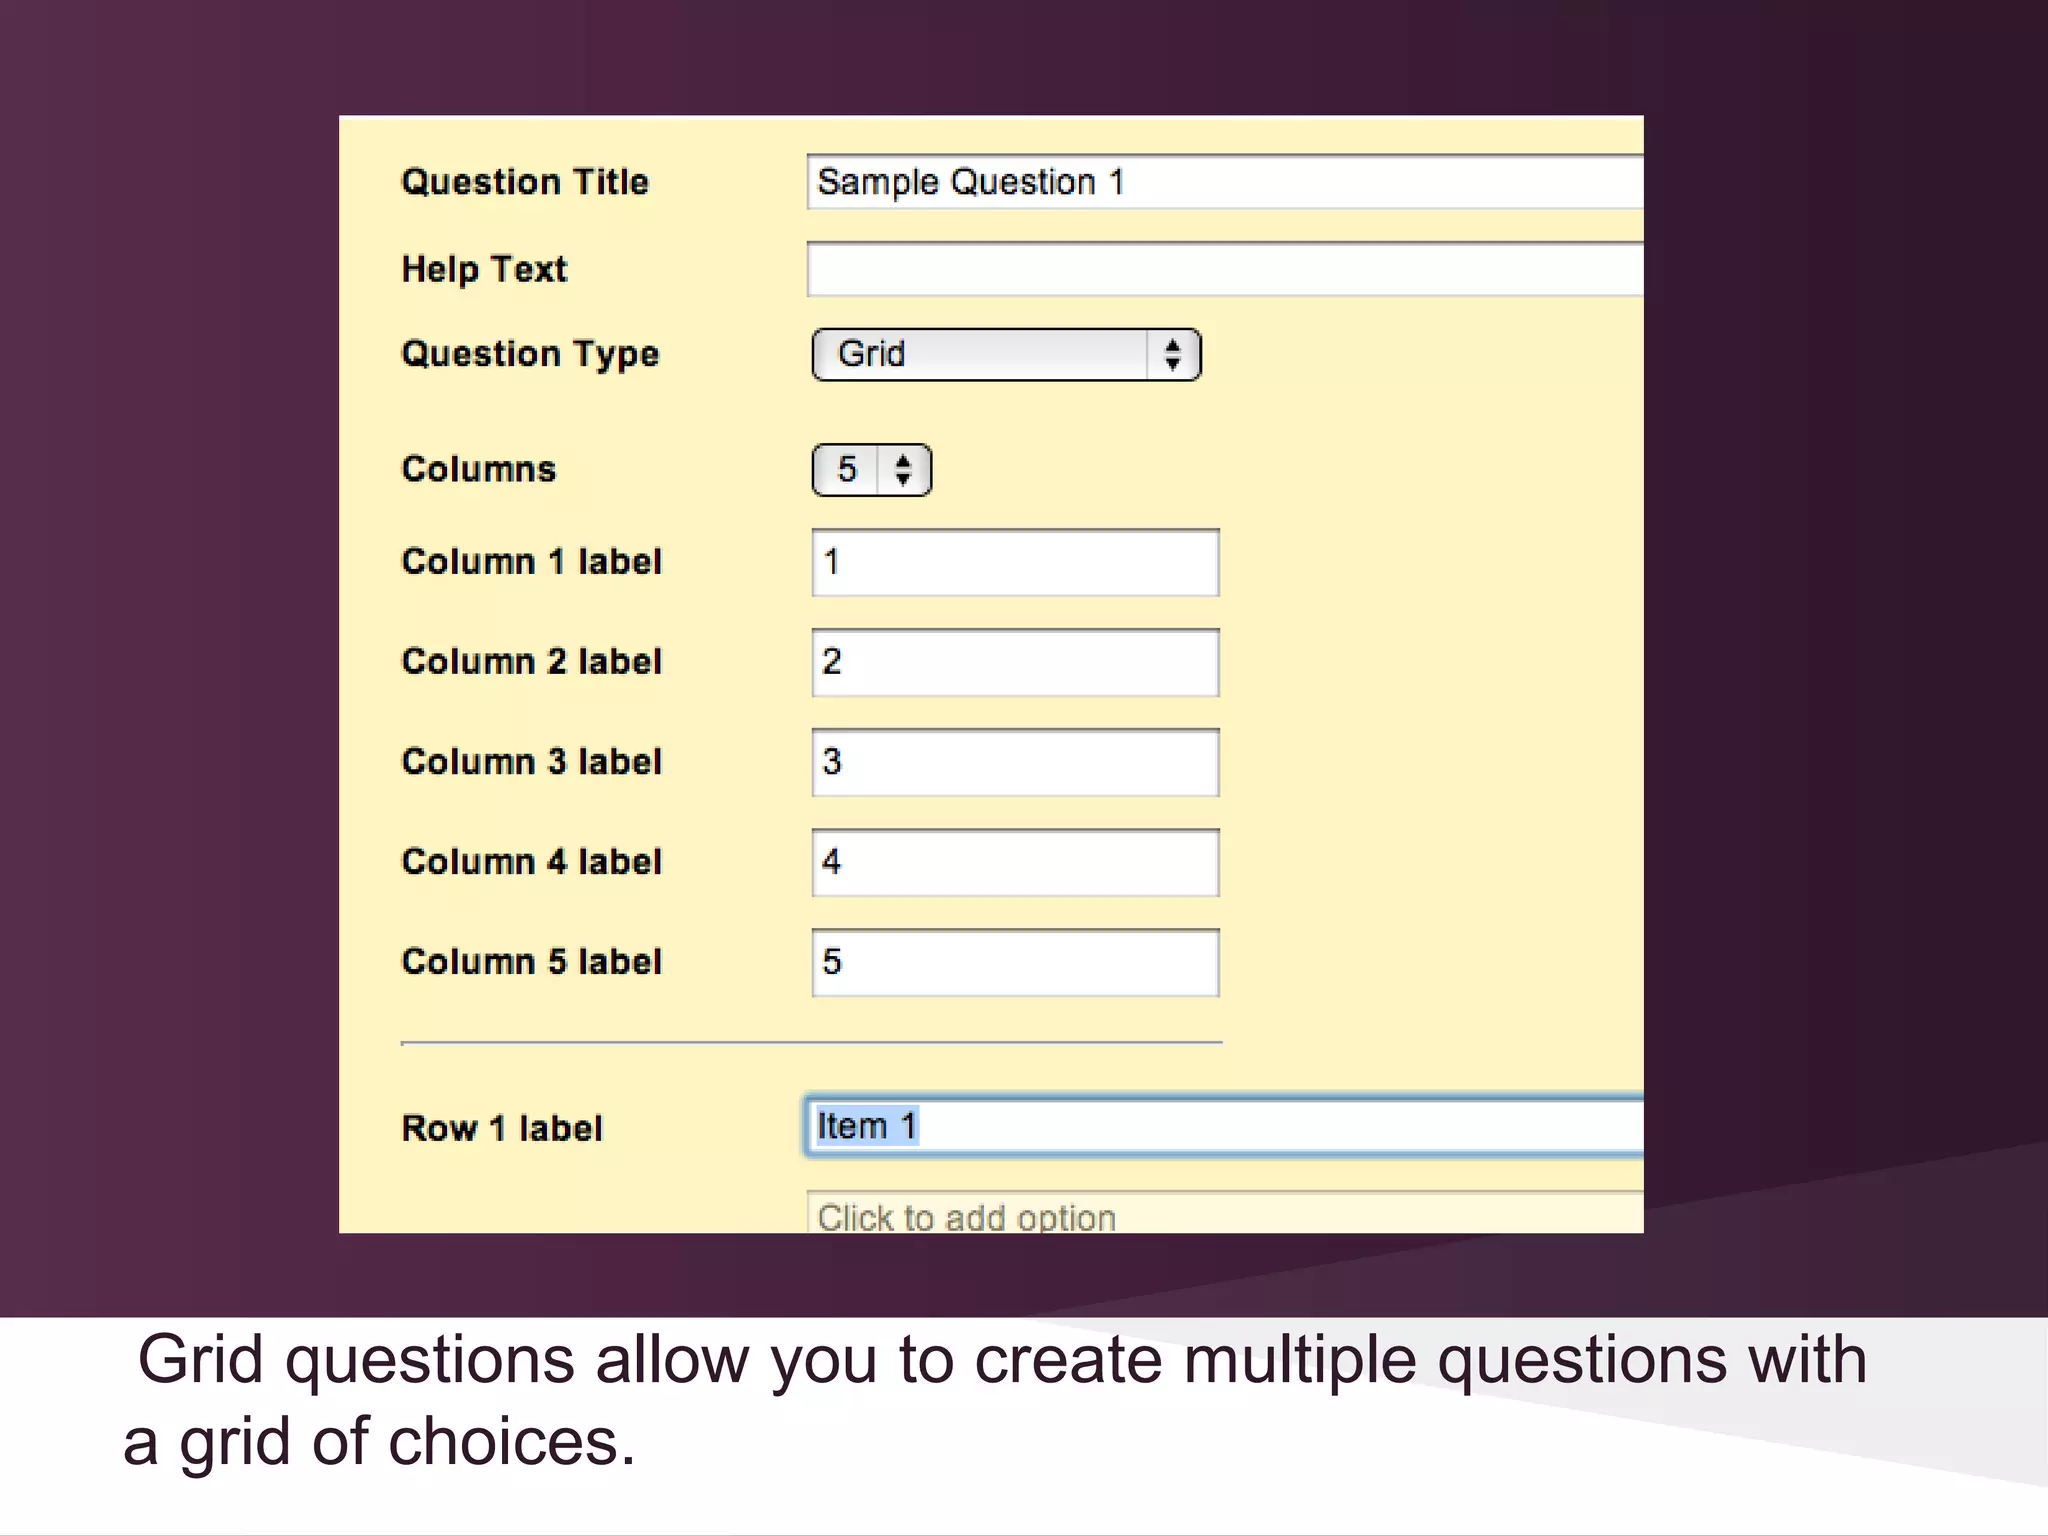Image resolution: width=2048 pixels, height=1536 pixels.
Task: Select the Column 1 label field
Action: [x=1015, y=563]
